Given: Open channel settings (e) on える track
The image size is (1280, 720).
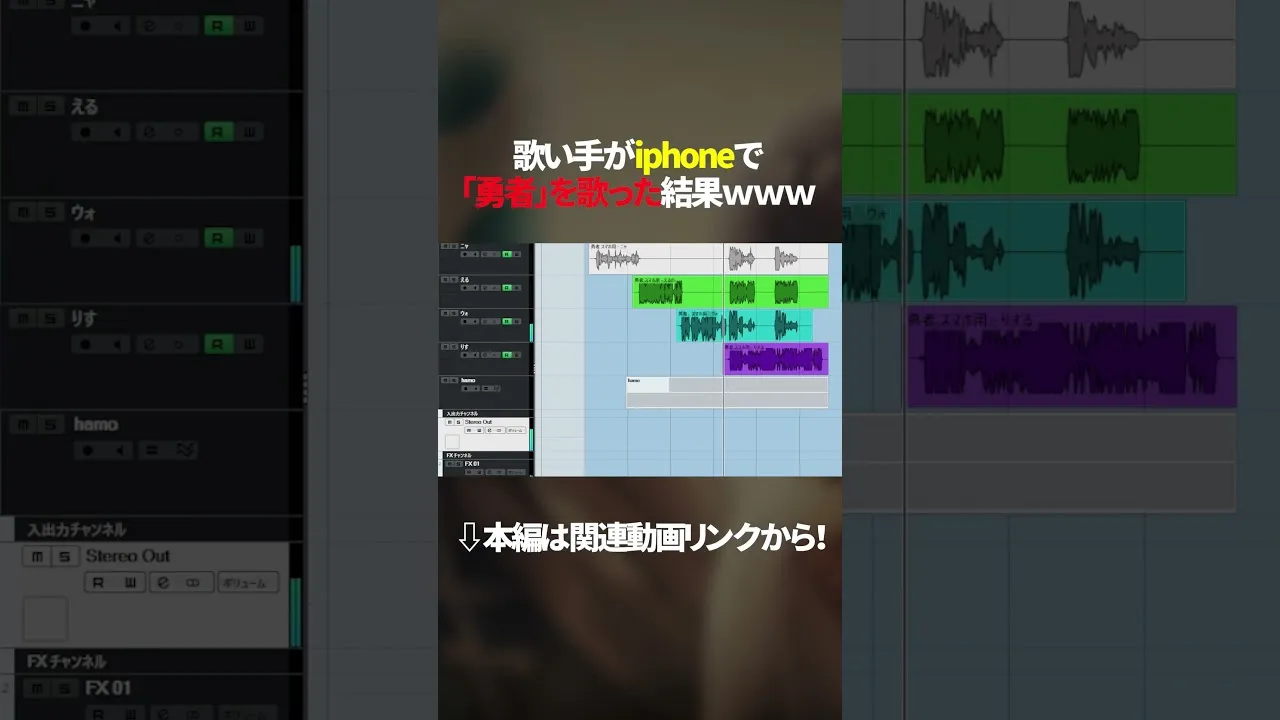Looking at the screenshot, I should pos(149,132).
